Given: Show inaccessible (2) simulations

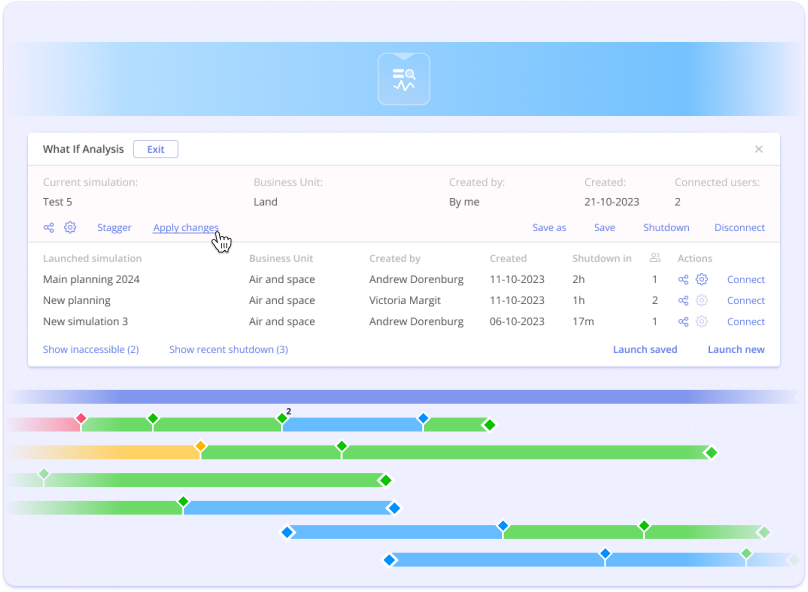Looking at the screenshot, I should (91, 349).
